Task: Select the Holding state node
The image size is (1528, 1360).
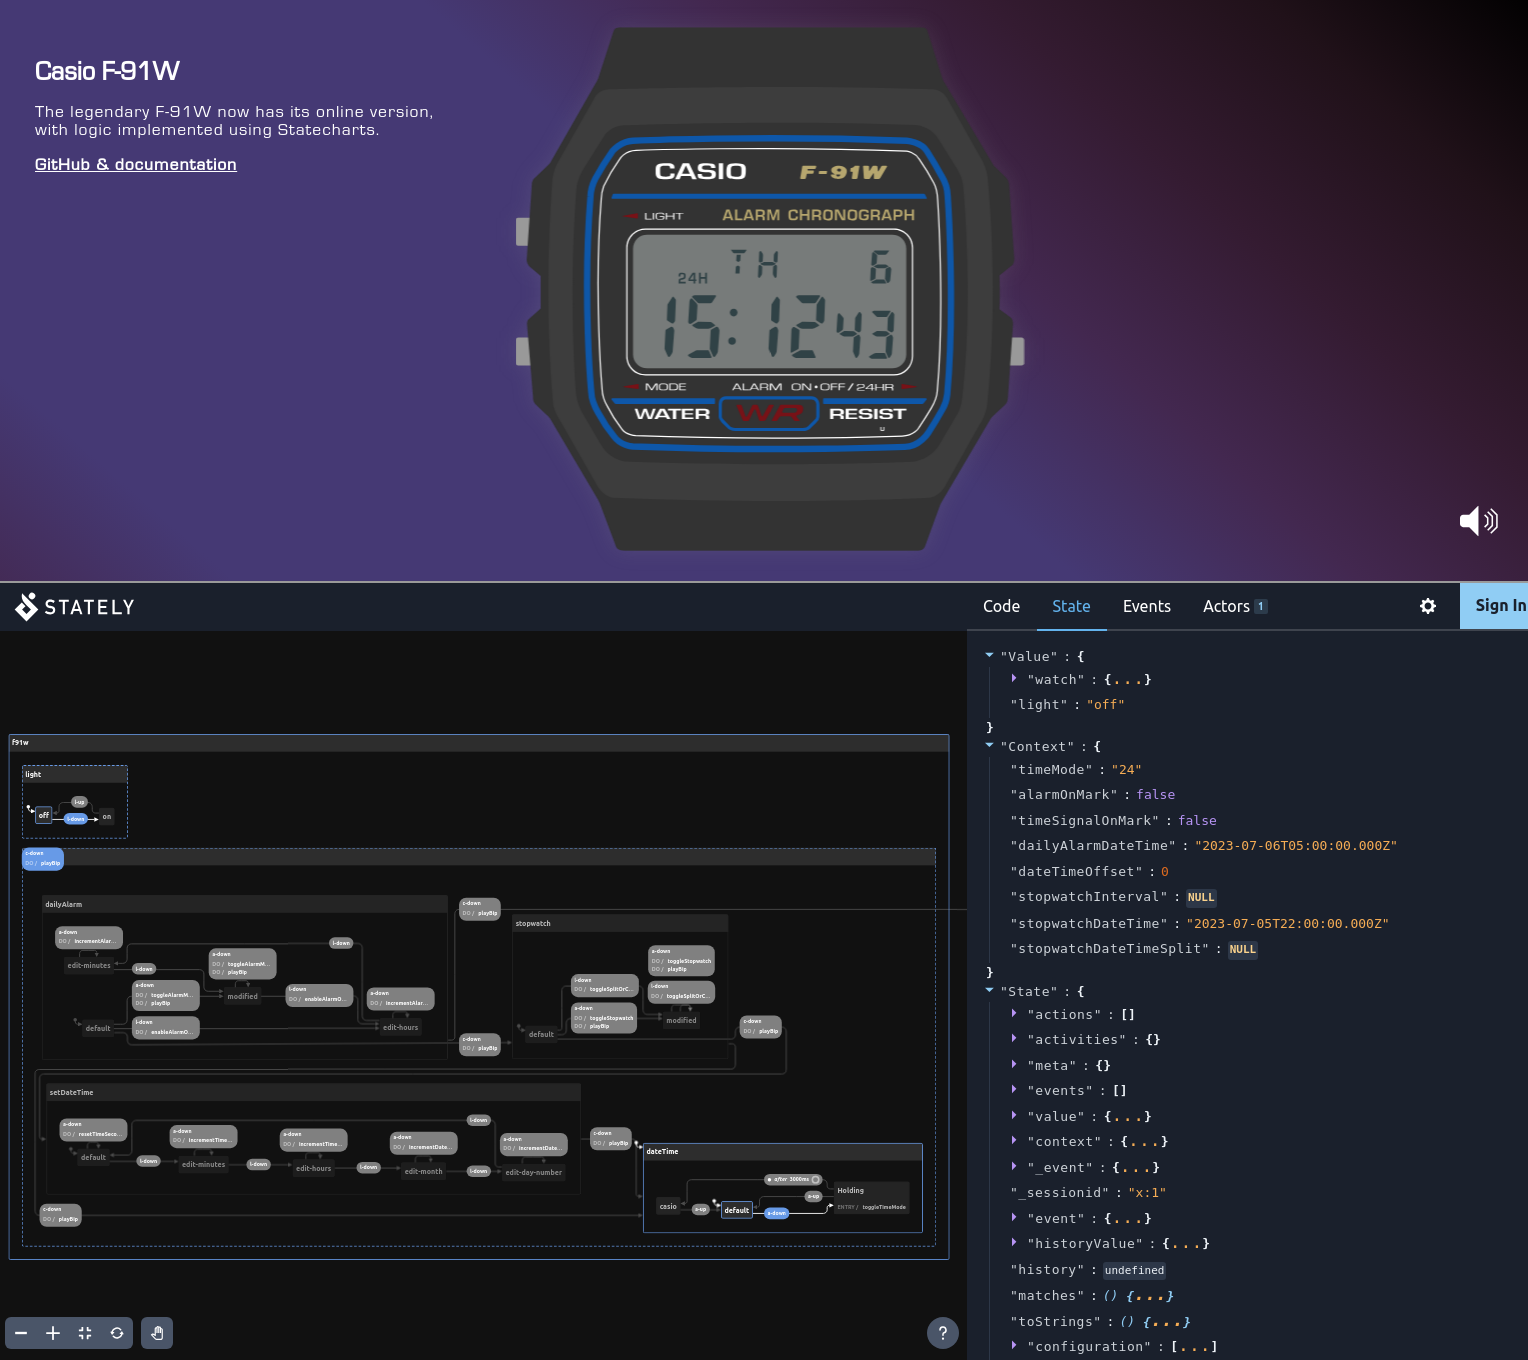Action: pos(872,1198)
